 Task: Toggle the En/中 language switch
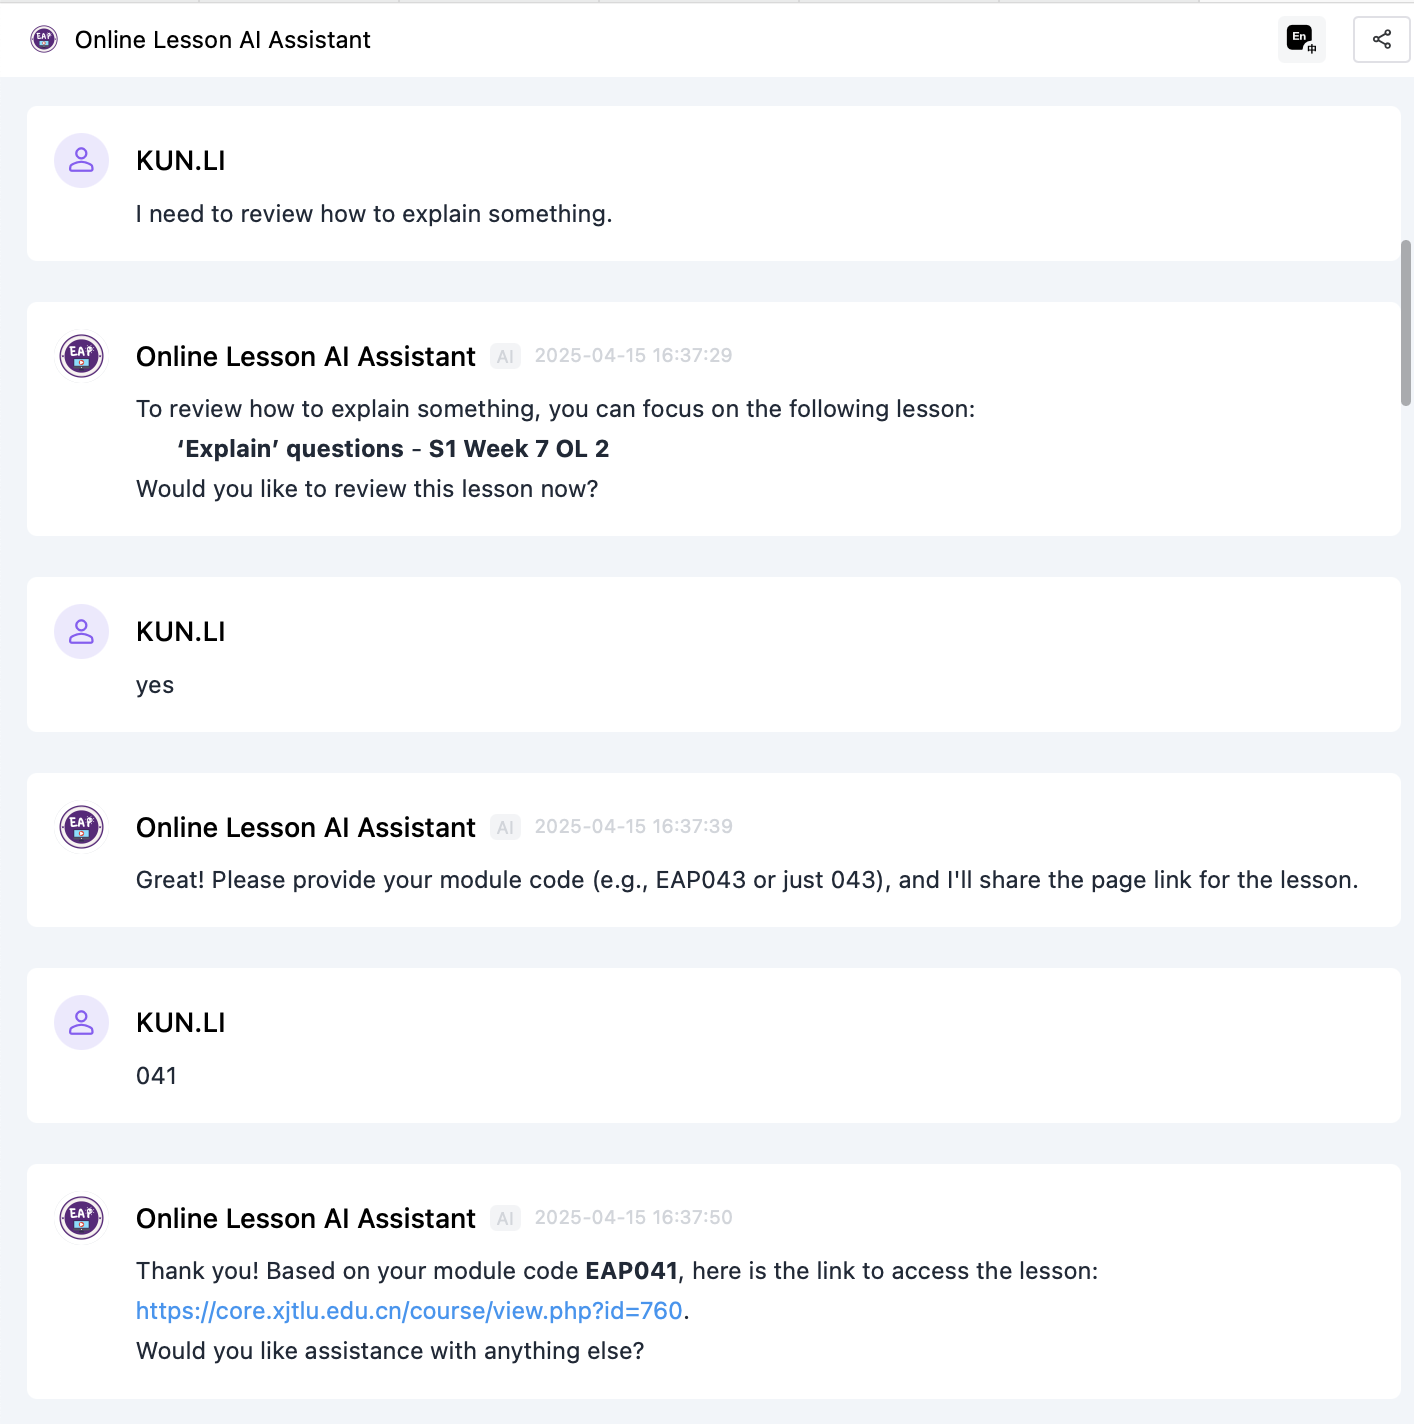pyautogui.click(x=1301, y=40)
